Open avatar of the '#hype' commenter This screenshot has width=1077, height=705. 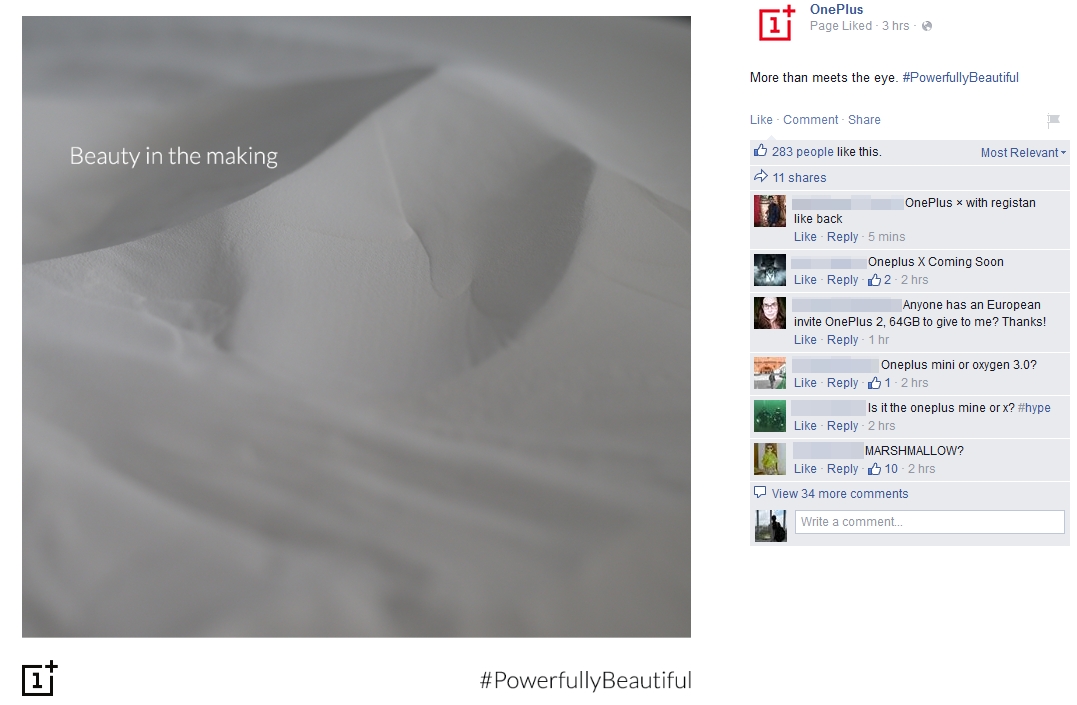[x=770, y=416]
